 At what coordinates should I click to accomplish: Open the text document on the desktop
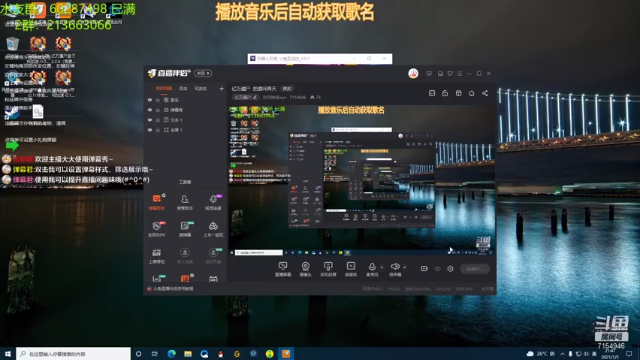click(38, 111)
